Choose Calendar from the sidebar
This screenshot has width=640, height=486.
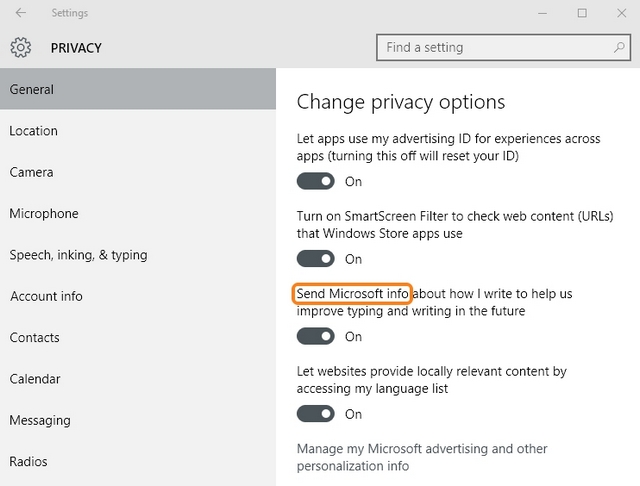(35, 379)
